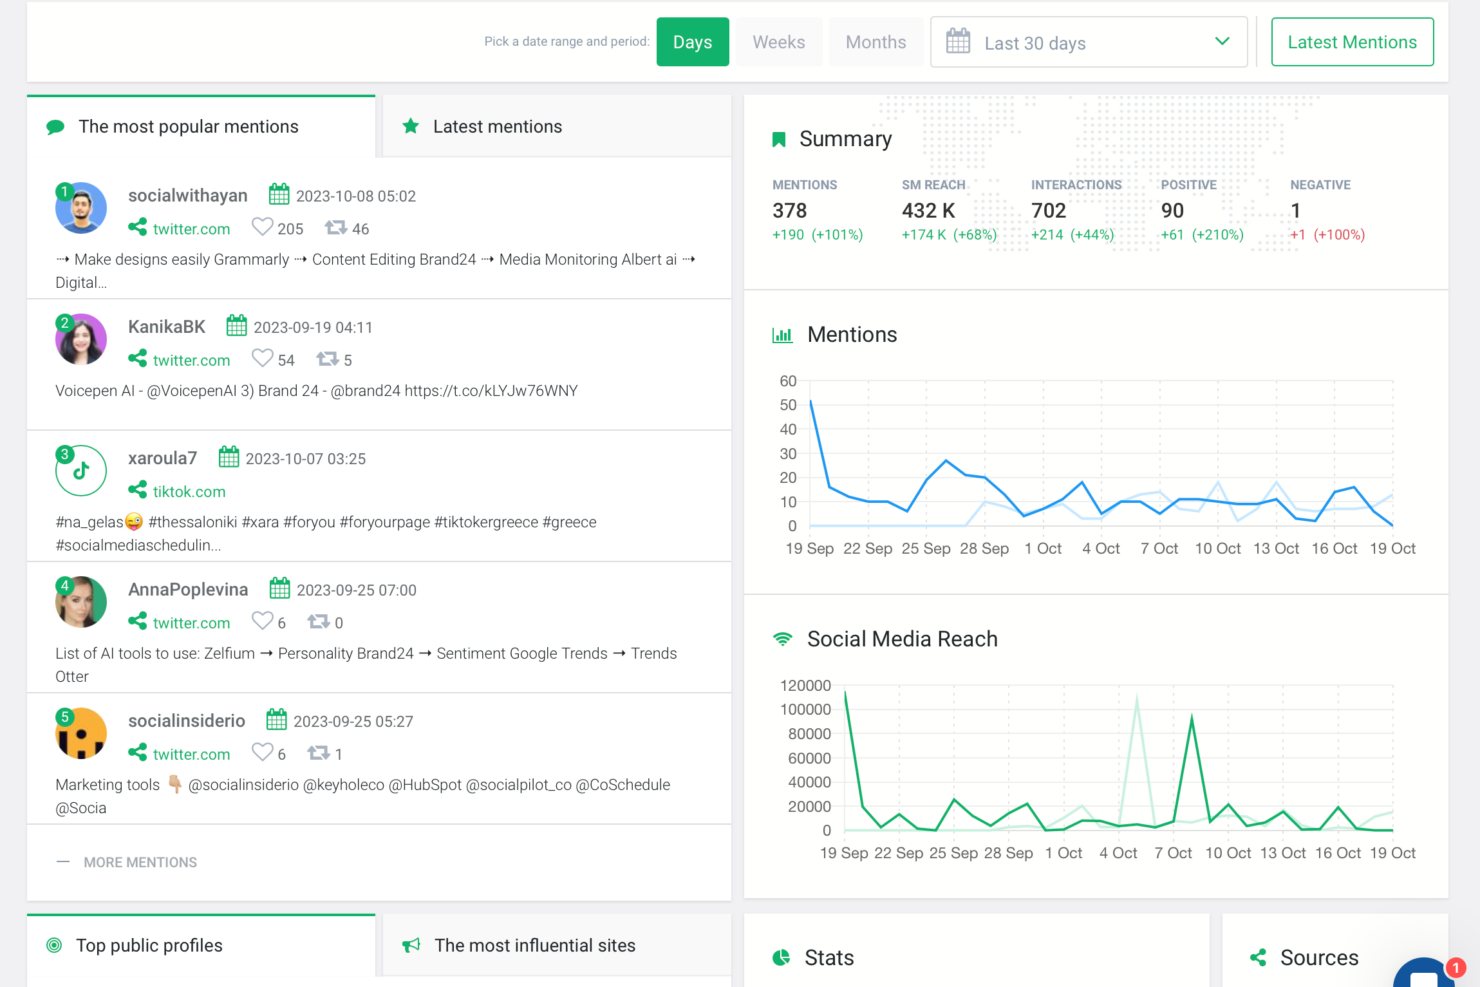Click the share icon next to tiktok.com
Image resolution: width=1480 pixels, height=987 pixels.
(x=137, y=490)
